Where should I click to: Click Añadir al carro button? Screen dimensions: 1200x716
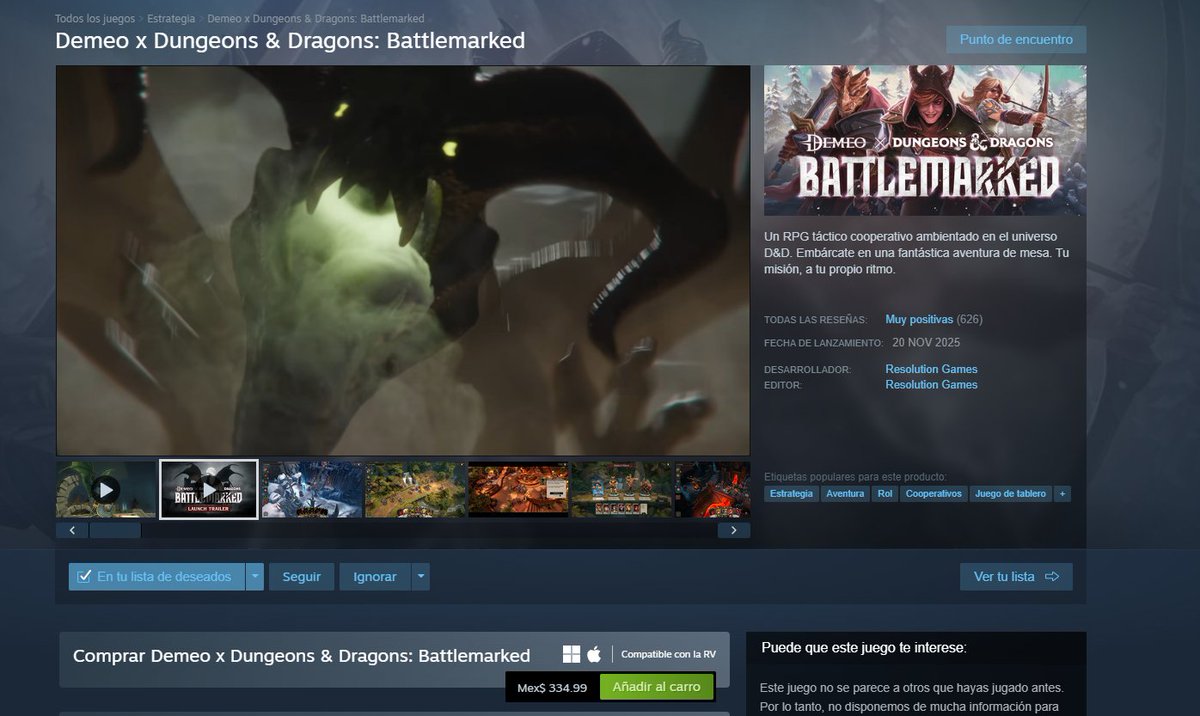pyautogui.click(x=657, y=688)
